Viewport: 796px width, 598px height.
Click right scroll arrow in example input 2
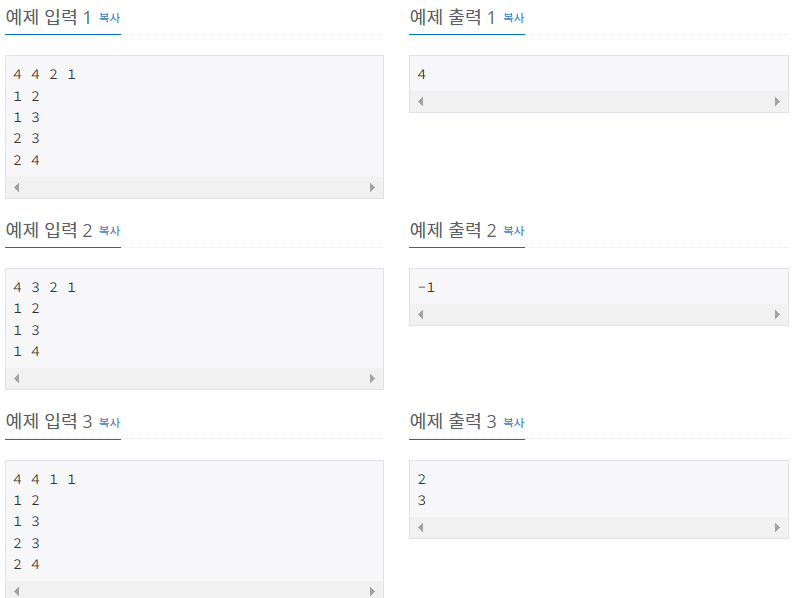pos(372,378)
